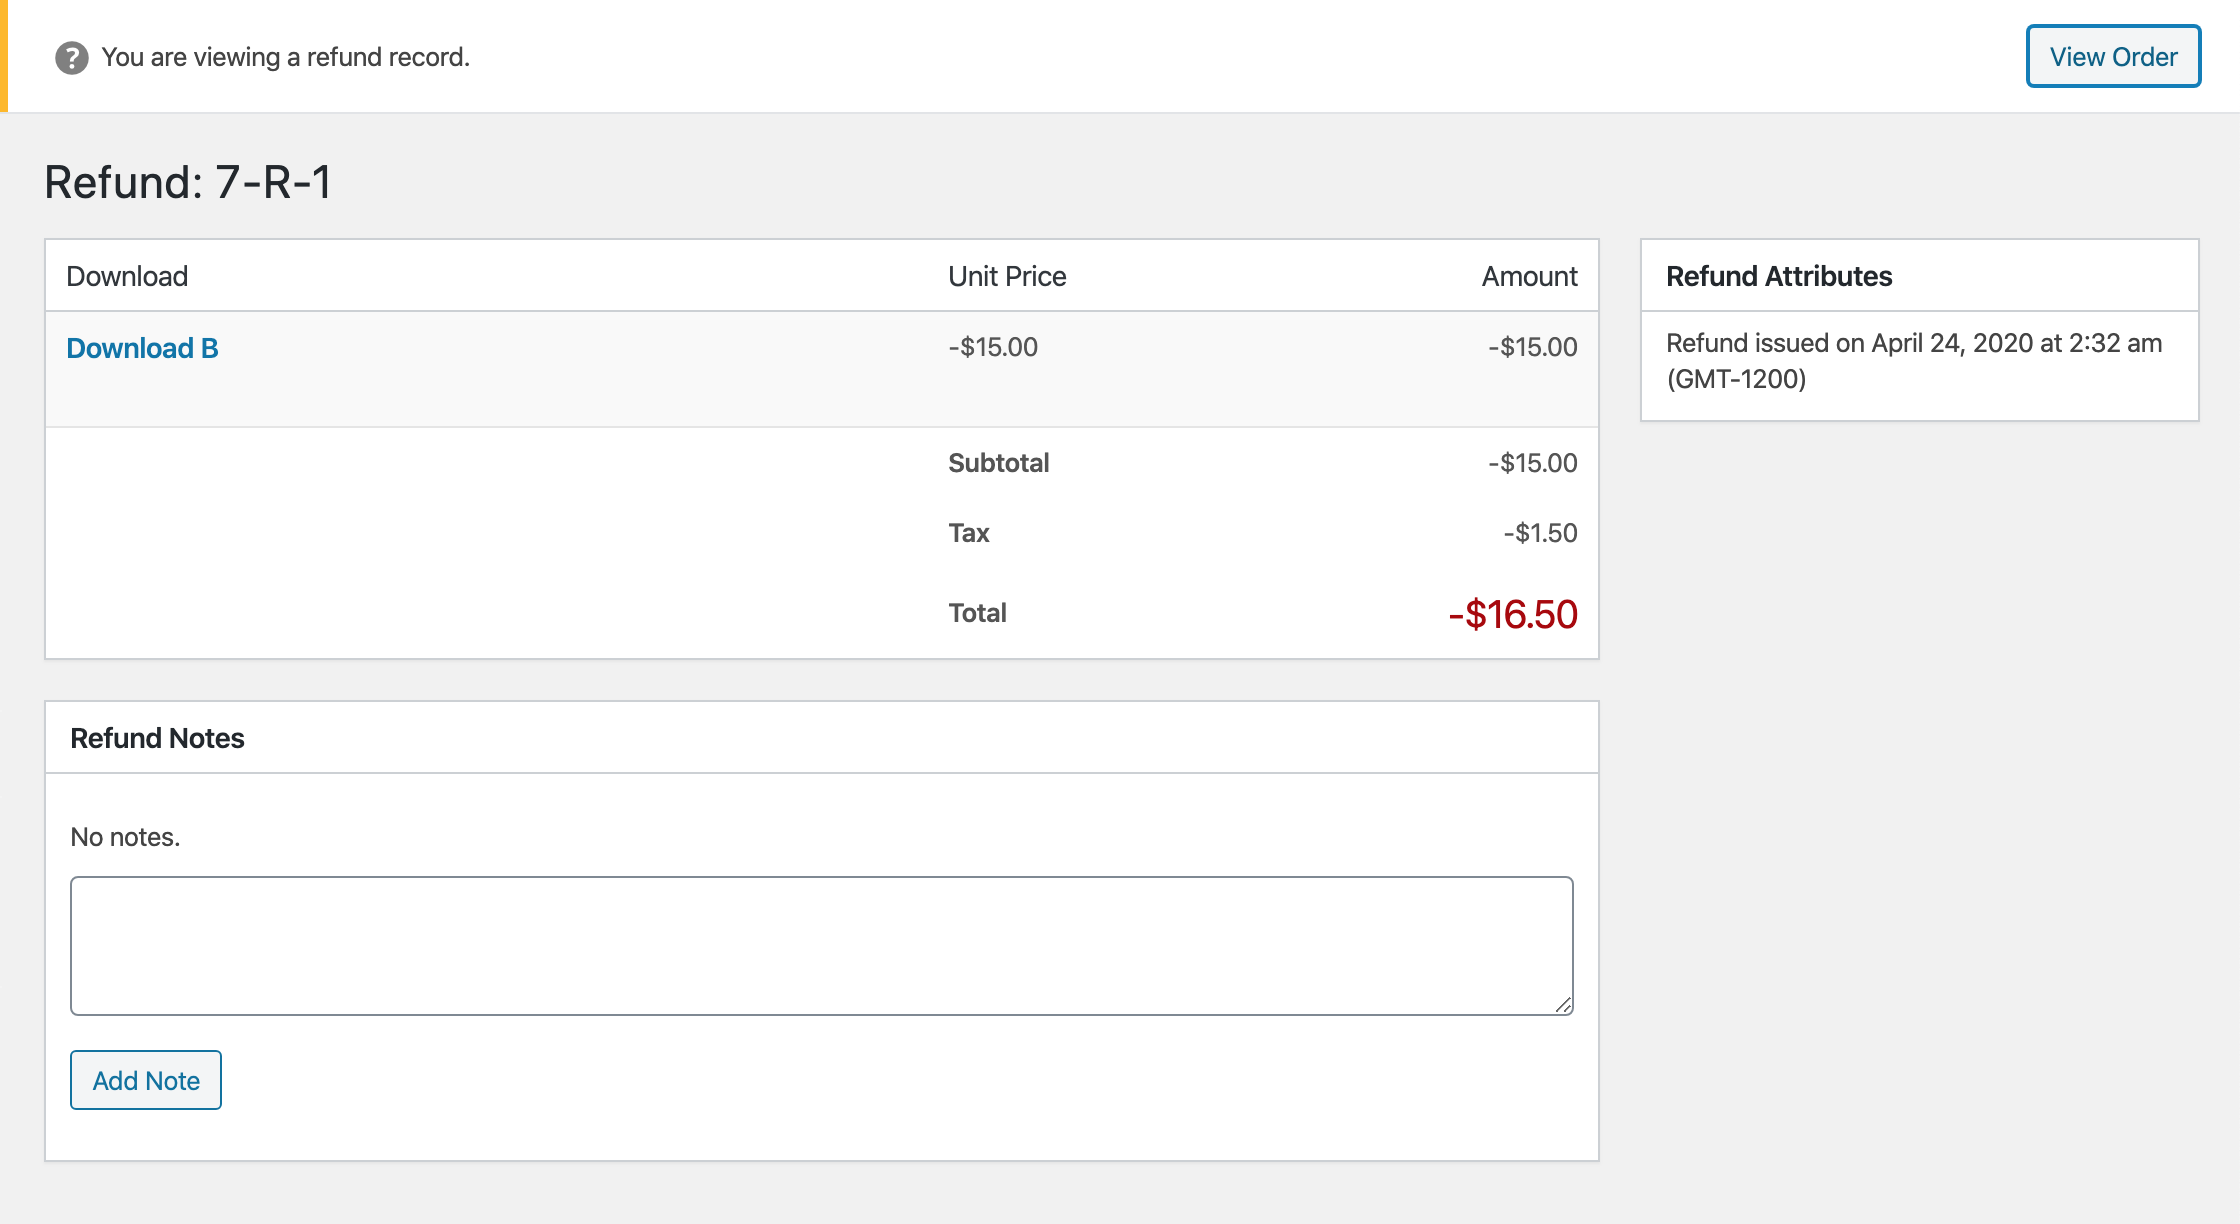
Task: Click the "Total" label
Action: [977, 613]
